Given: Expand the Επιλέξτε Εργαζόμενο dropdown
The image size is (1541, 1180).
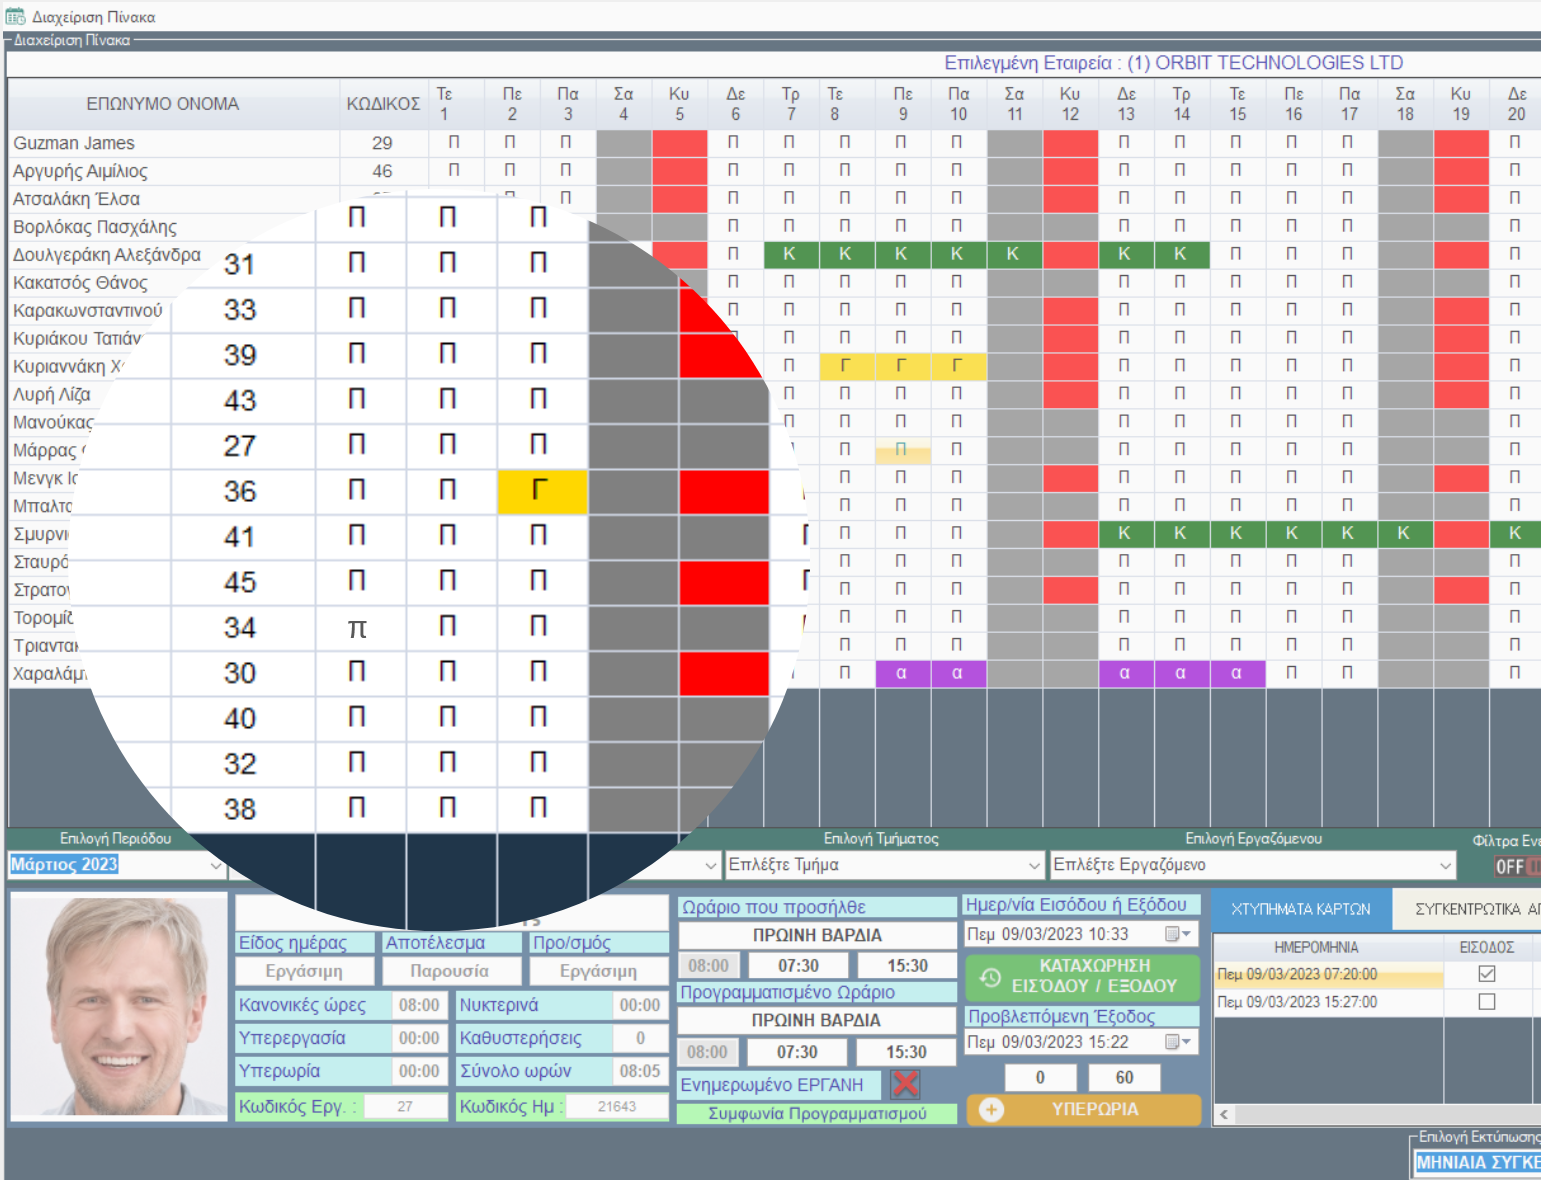Looking at the screenshot, I should click(x=1445, y=865).
